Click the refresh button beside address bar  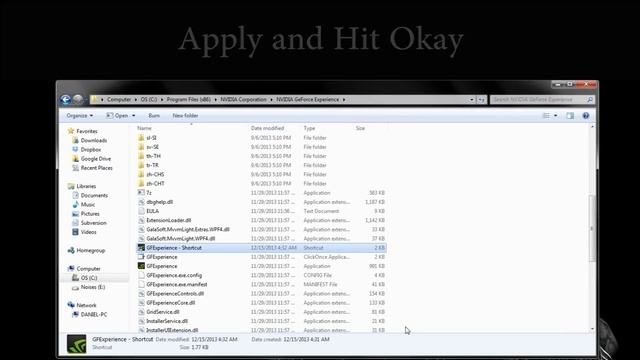pyautogui.click(x=482, y=100)
